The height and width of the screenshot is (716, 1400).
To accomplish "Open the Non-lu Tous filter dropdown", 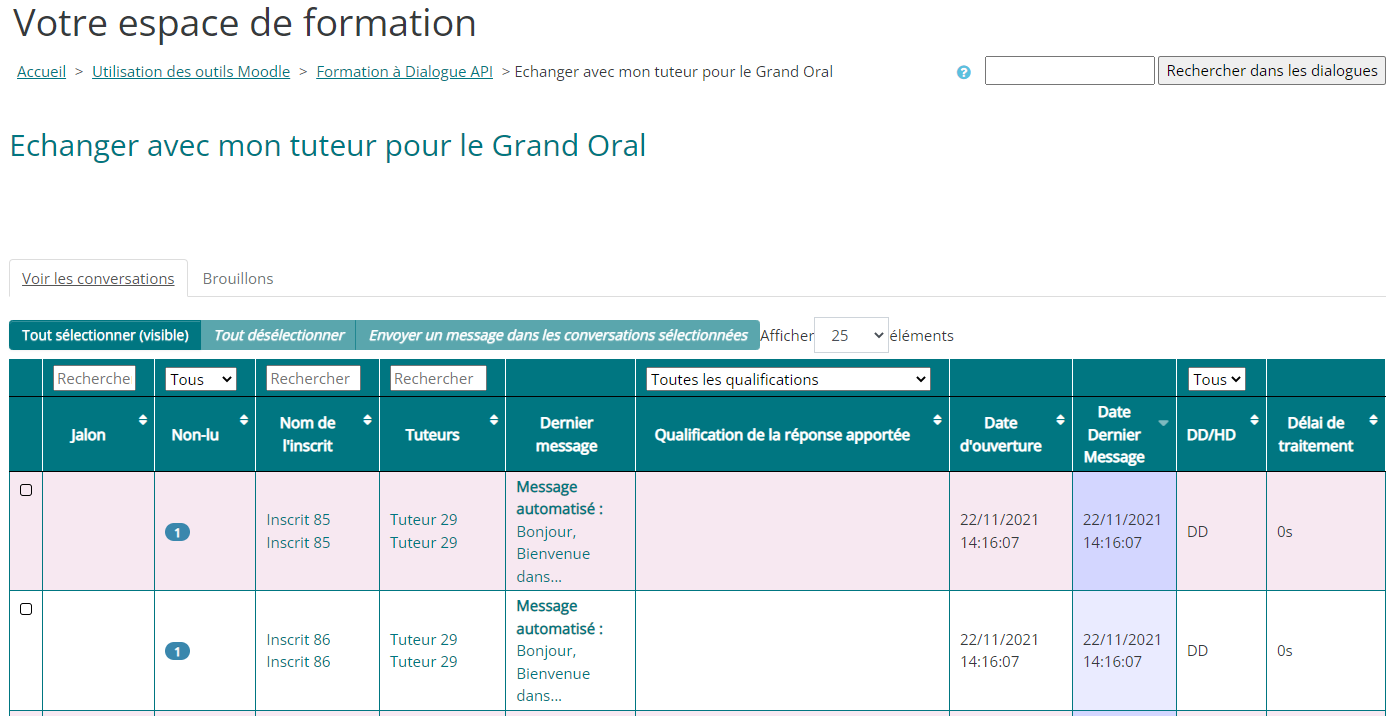I will coord(201,379).
